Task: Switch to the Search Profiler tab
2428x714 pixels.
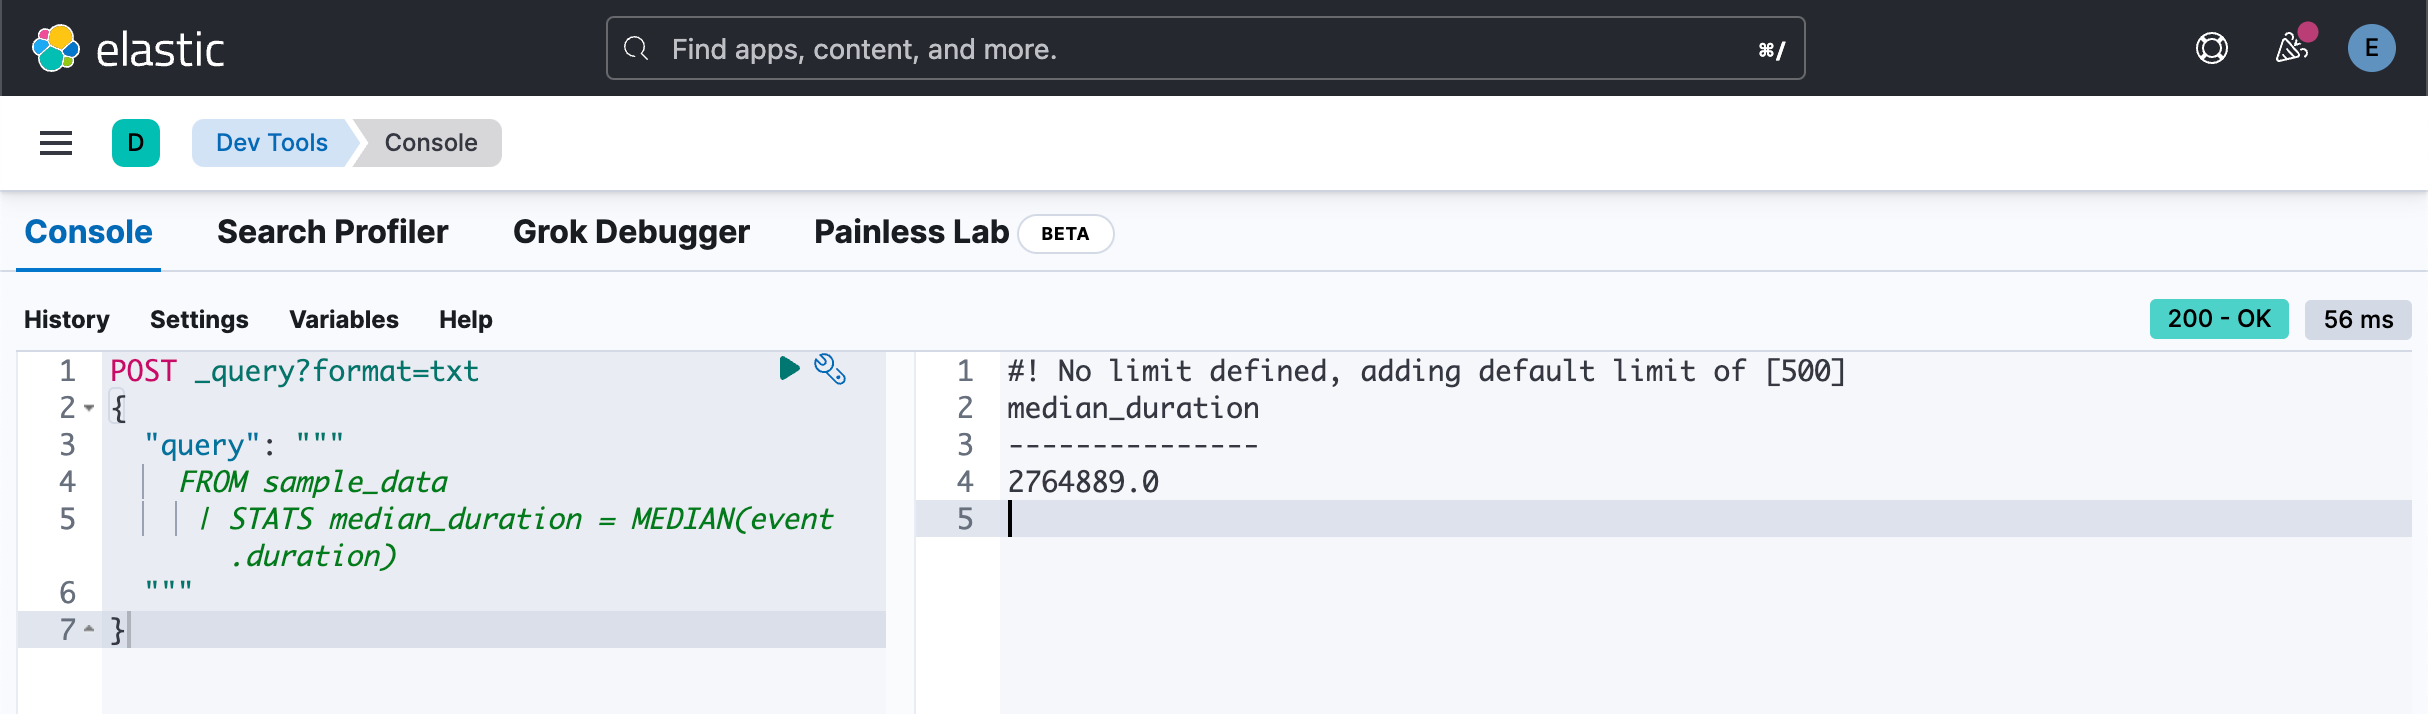Action: tap(332, 232)
